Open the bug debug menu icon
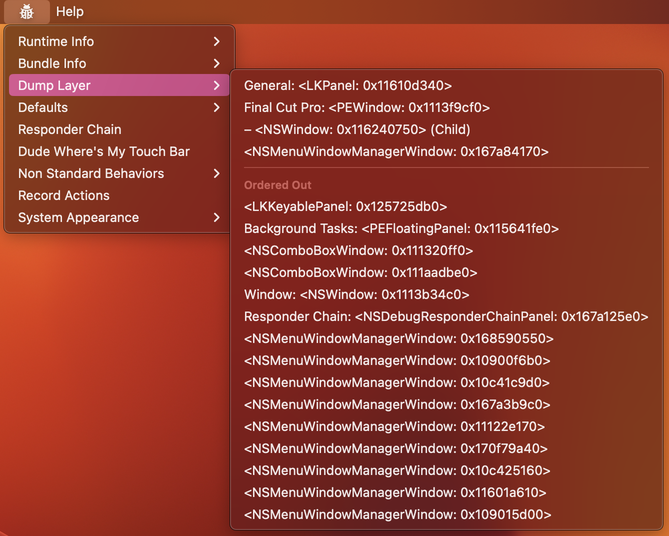669x536 pixels. (26, 12)
